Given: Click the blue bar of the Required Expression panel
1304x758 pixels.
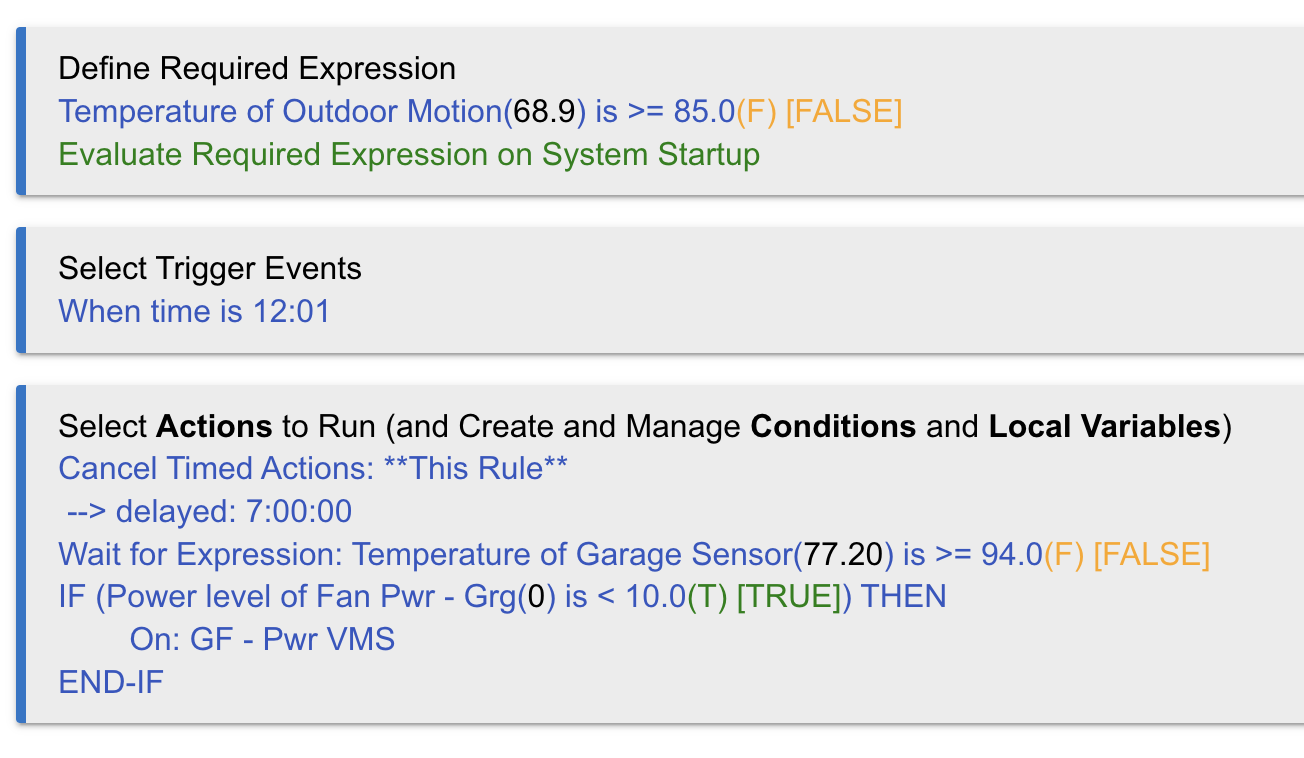Looking at the screenshot, I should (20, 112).
